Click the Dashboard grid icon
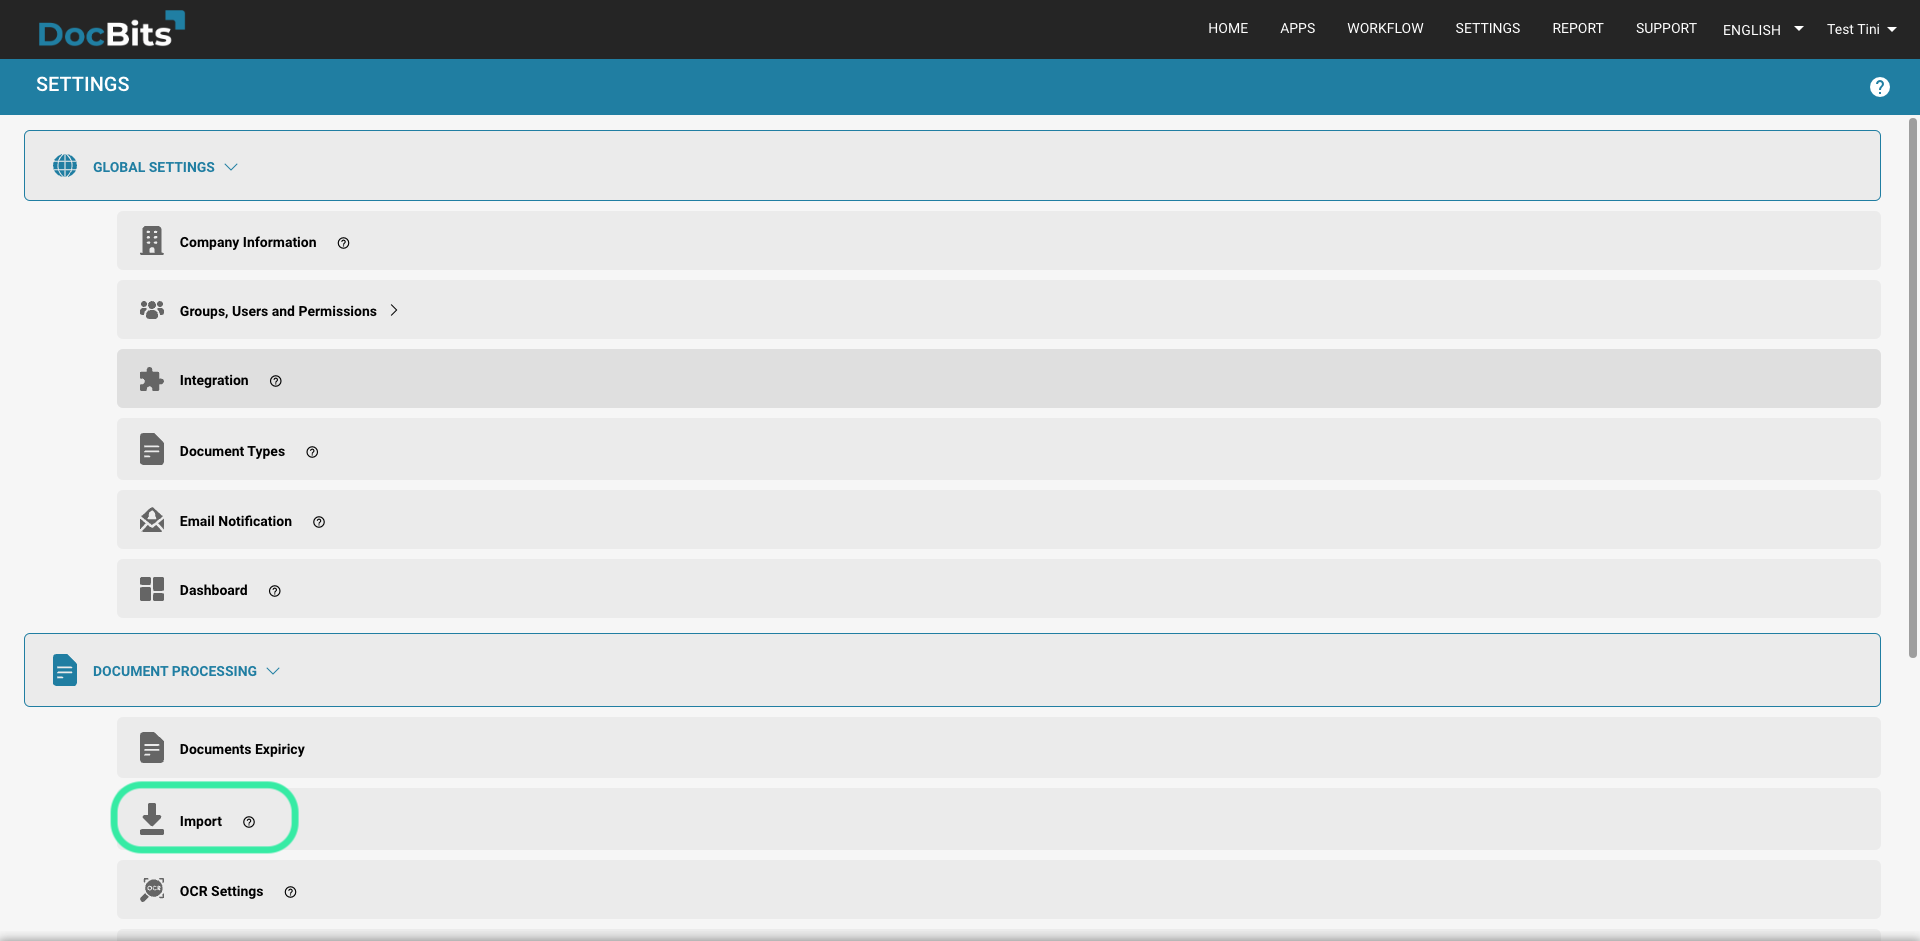 (151, 589)
